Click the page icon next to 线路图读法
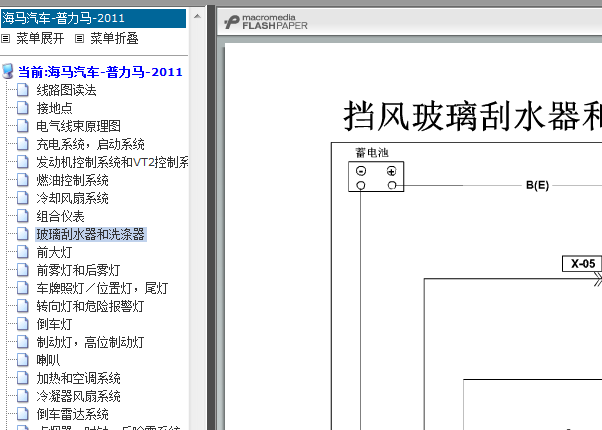The height and width of the screenshot is (430, 602). pos(23,90)
